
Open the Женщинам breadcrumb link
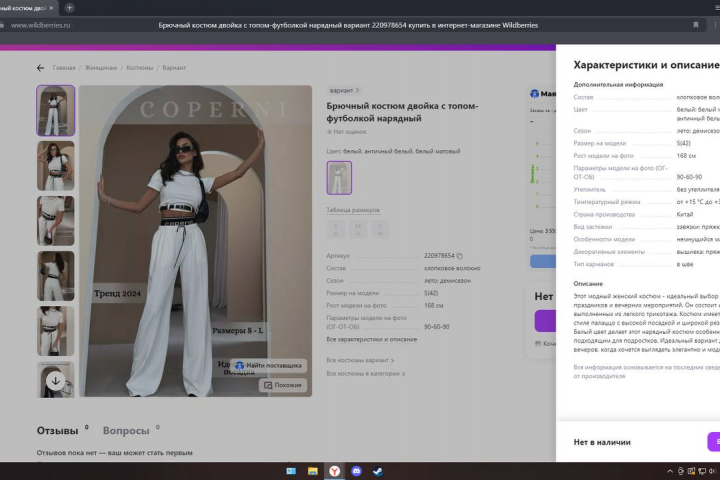tap(101, 68)
